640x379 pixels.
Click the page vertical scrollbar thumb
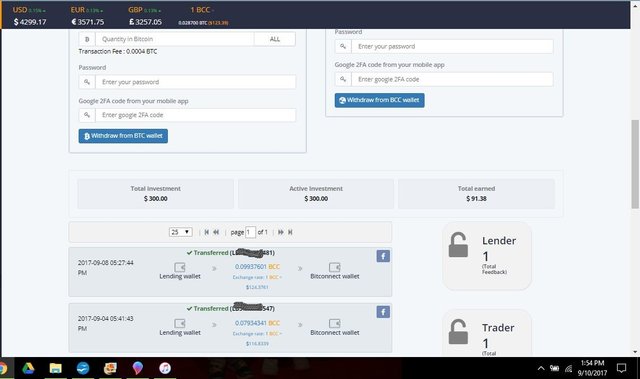pyautogui.click(x=635, y=164)
